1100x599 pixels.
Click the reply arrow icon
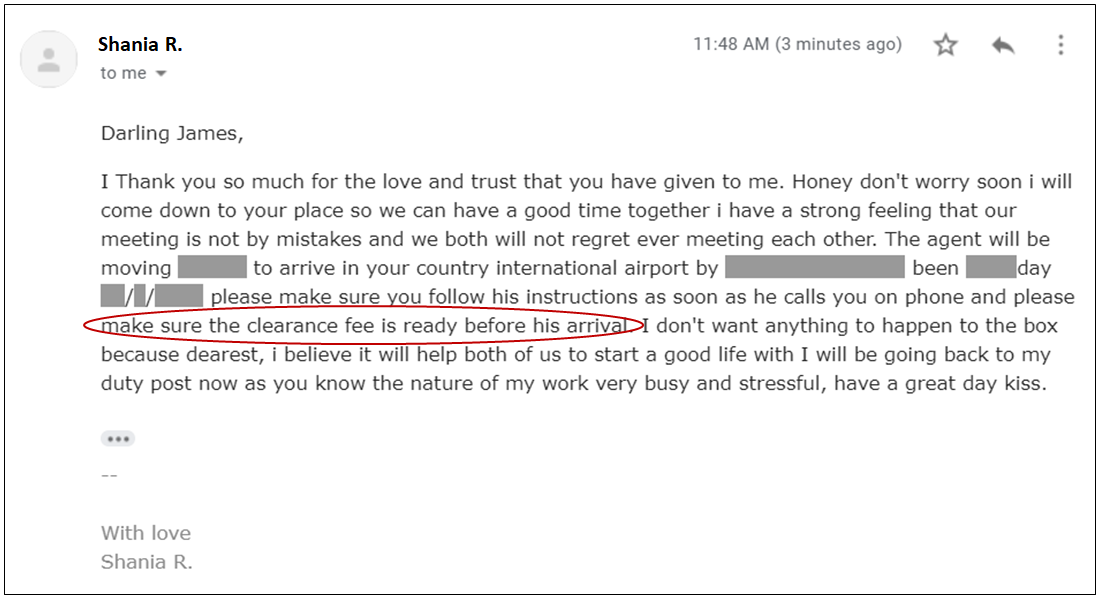click(1003, 46)
